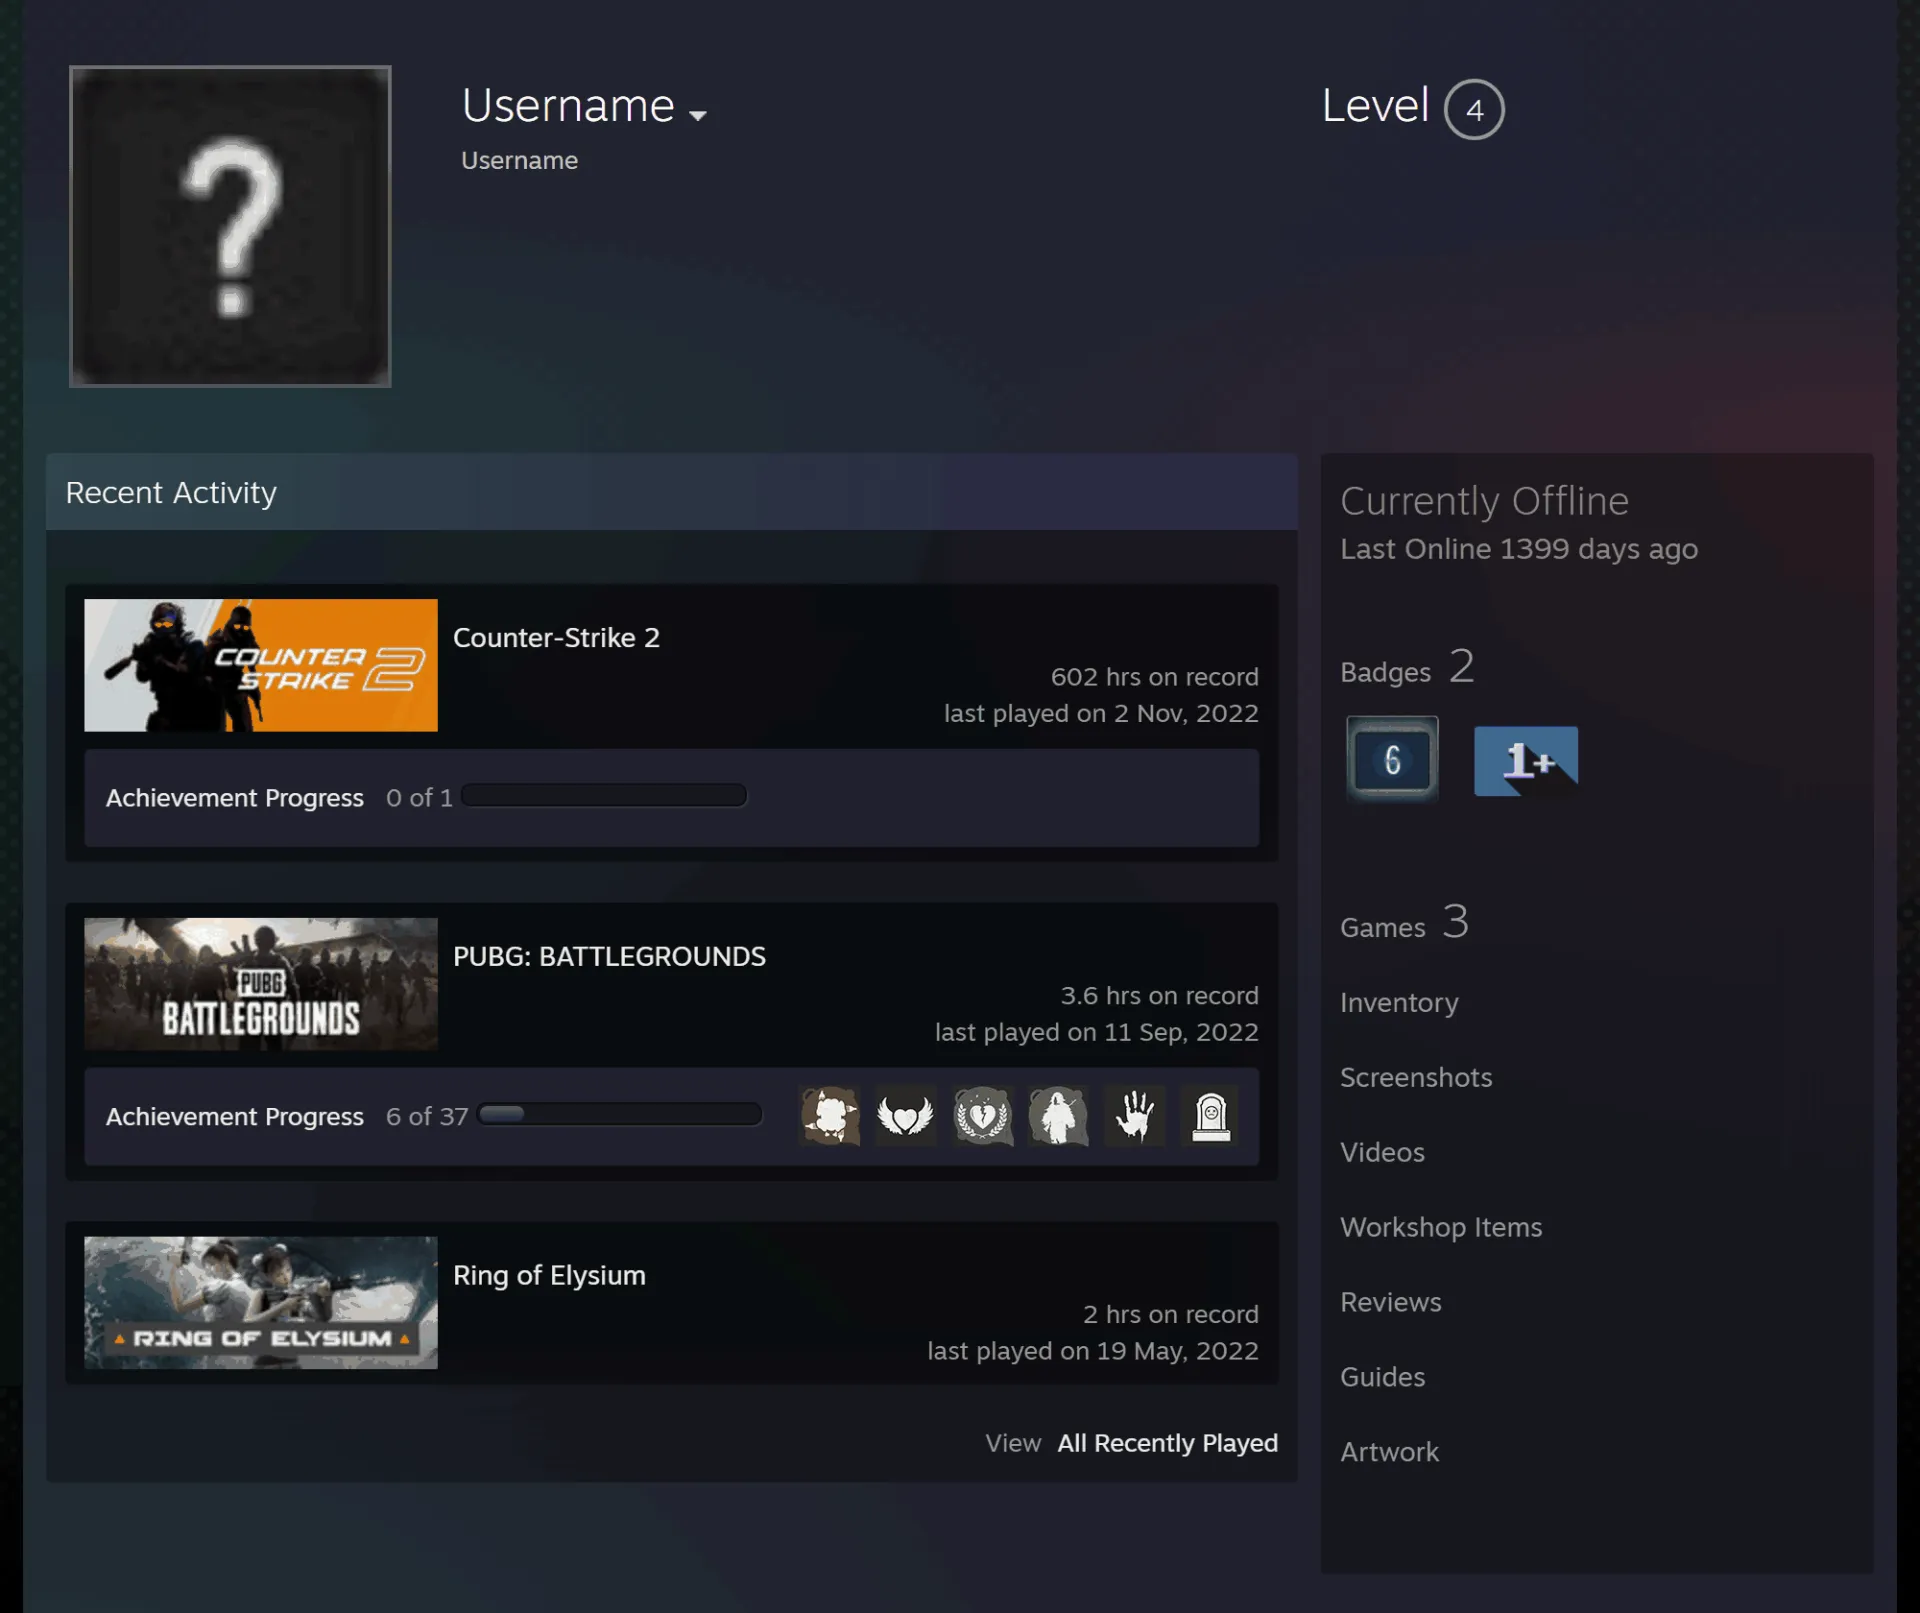Select the hand print achievement icon
The height and width of the screenshot is (1613, 1920).
1135,1116
